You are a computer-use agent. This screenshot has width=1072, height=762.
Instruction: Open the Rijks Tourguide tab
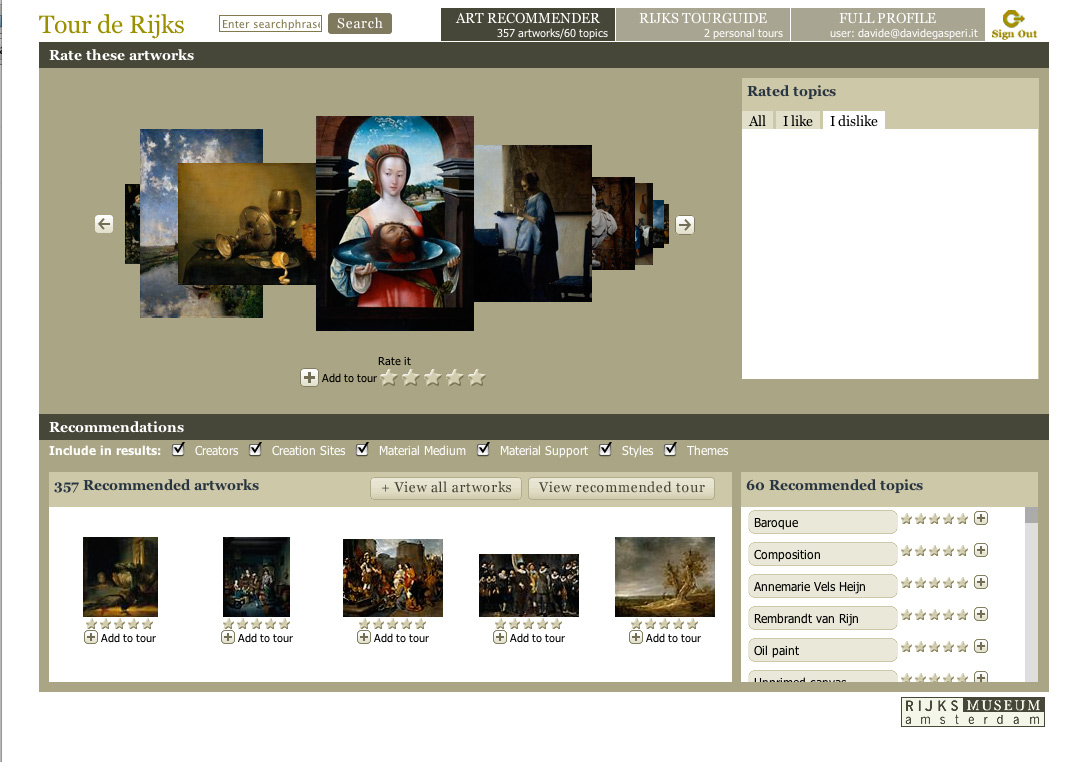coord(703,25)
